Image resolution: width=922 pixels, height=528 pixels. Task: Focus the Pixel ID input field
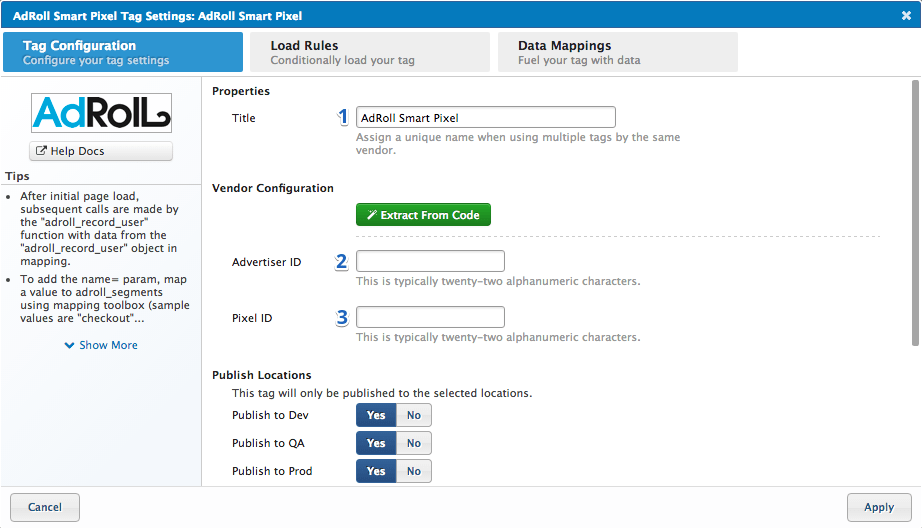point(430,318)
